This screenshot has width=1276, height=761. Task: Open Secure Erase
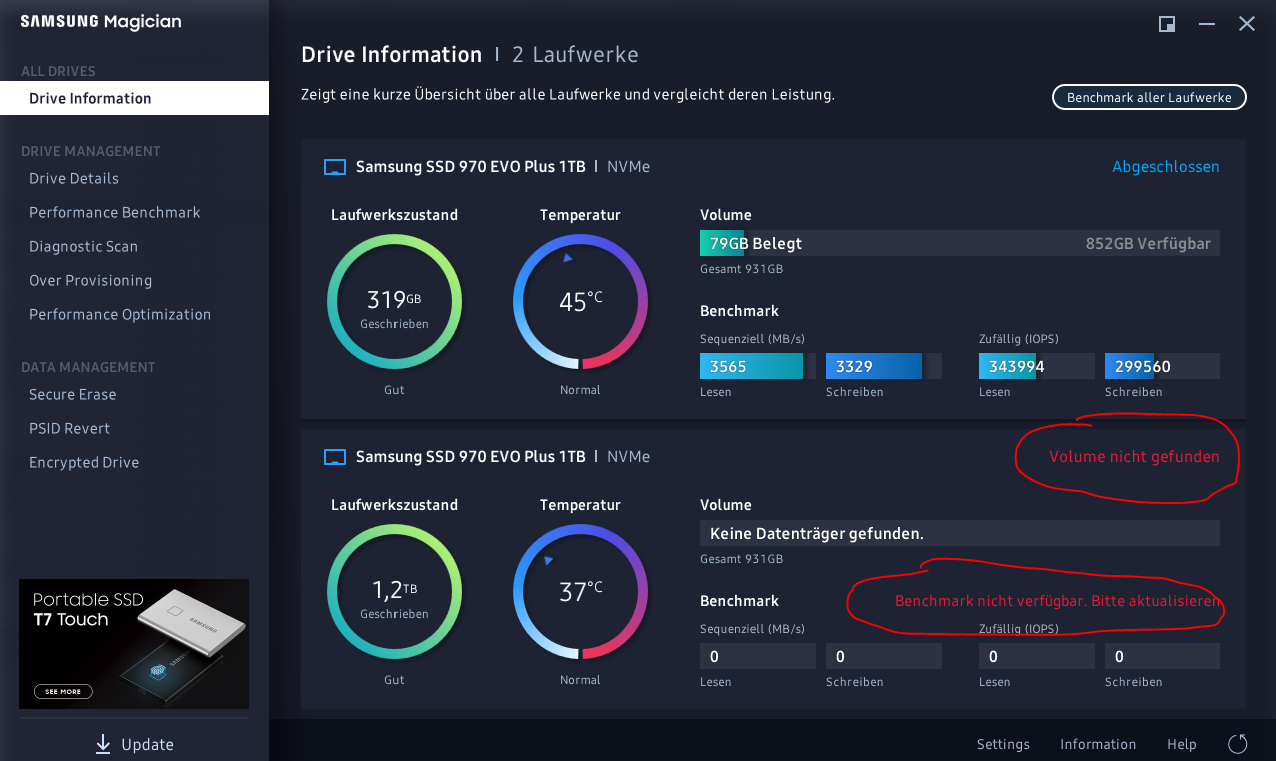pos(72,394)
